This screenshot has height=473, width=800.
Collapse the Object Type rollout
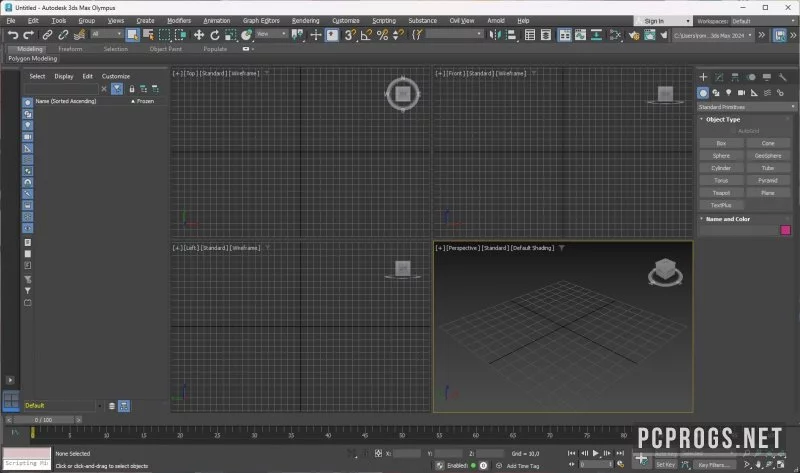point(722,119)
